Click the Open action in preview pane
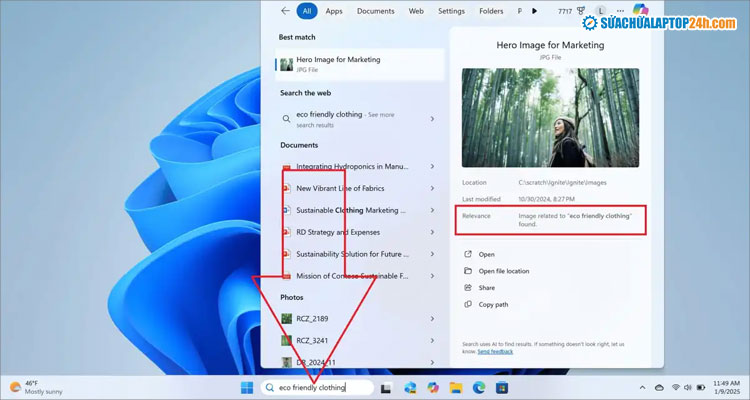Viewport: 750px width, 400px height. (480, 255)
